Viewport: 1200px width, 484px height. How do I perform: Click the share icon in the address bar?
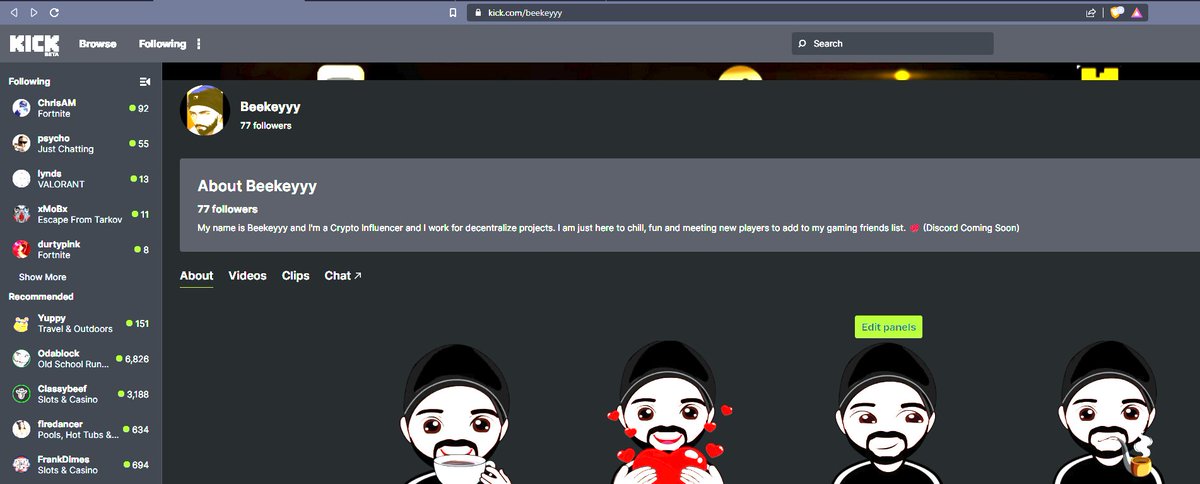(1091, 13)
